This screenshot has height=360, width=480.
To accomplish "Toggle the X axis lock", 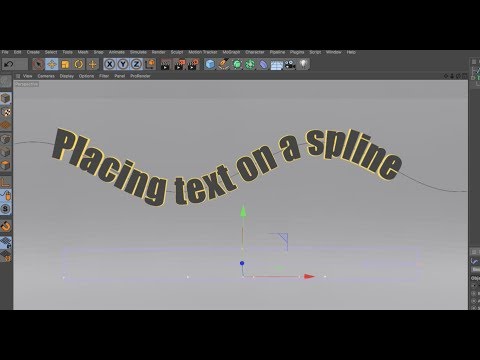I will pos(110,64).
